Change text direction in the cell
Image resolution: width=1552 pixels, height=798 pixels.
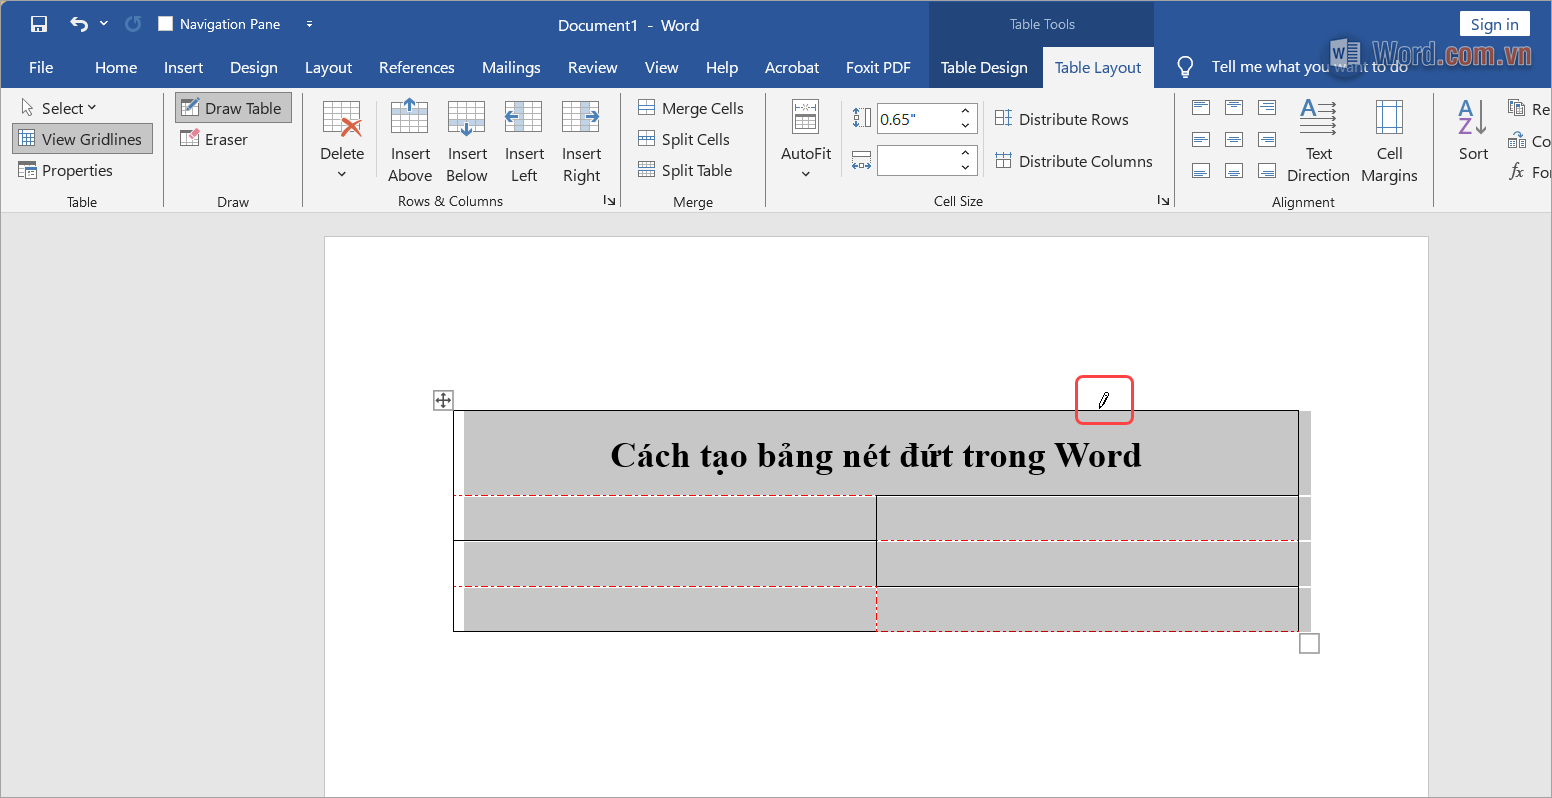point(1318,140)
